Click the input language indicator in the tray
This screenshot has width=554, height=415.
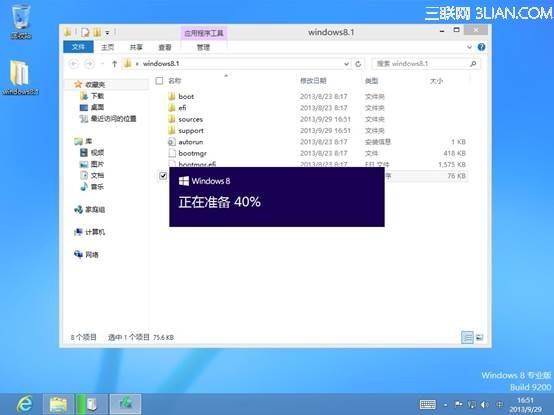(x=499, y=404)
